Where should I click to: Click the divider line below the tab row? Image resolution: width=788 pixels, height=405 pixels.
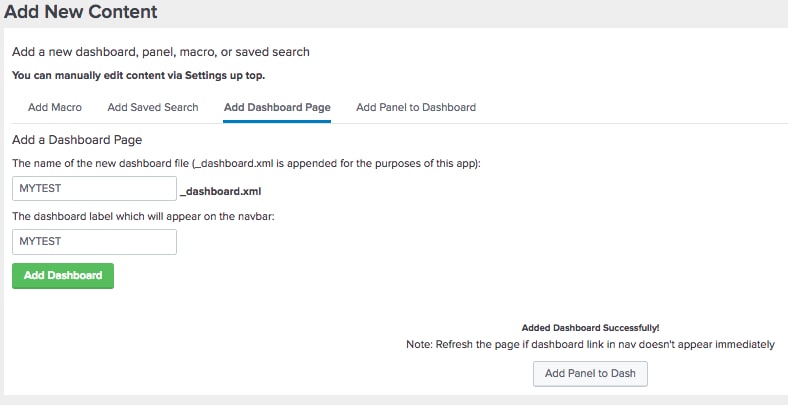(x=400, y=124)
